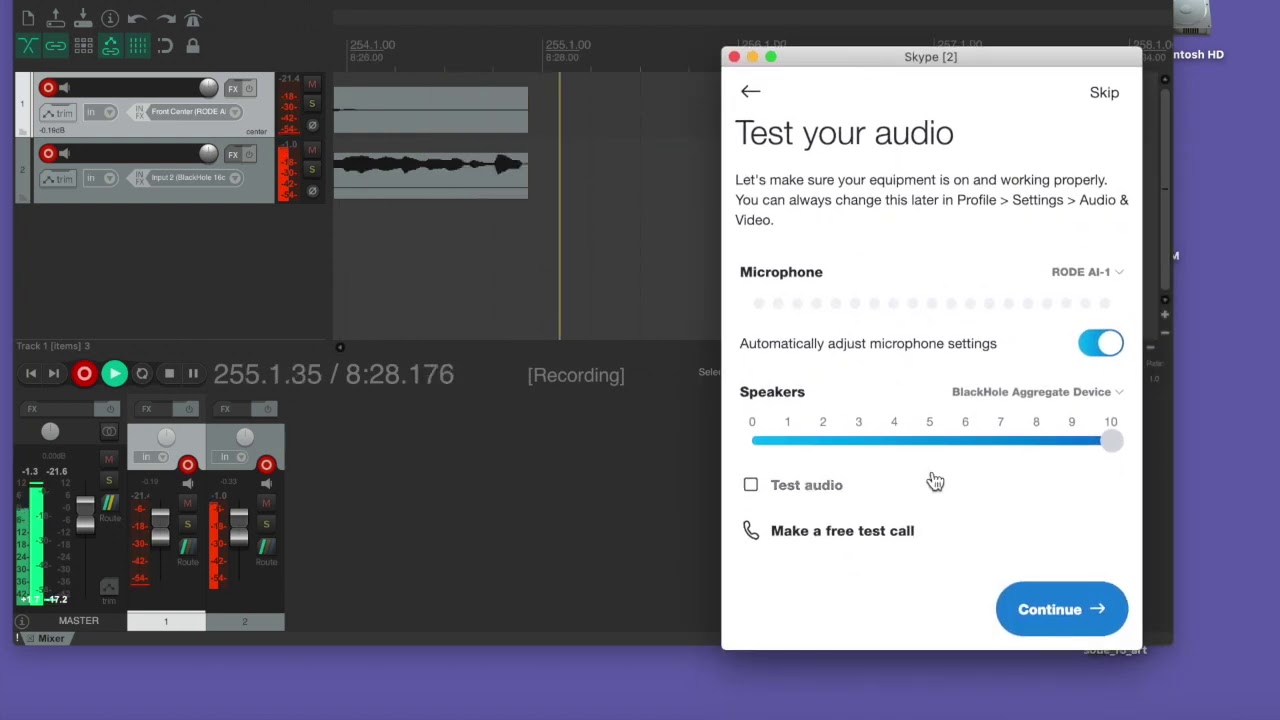
Task: Open BlackHole Aggregate Device speakers dropdown
Action: (1037, 392)
